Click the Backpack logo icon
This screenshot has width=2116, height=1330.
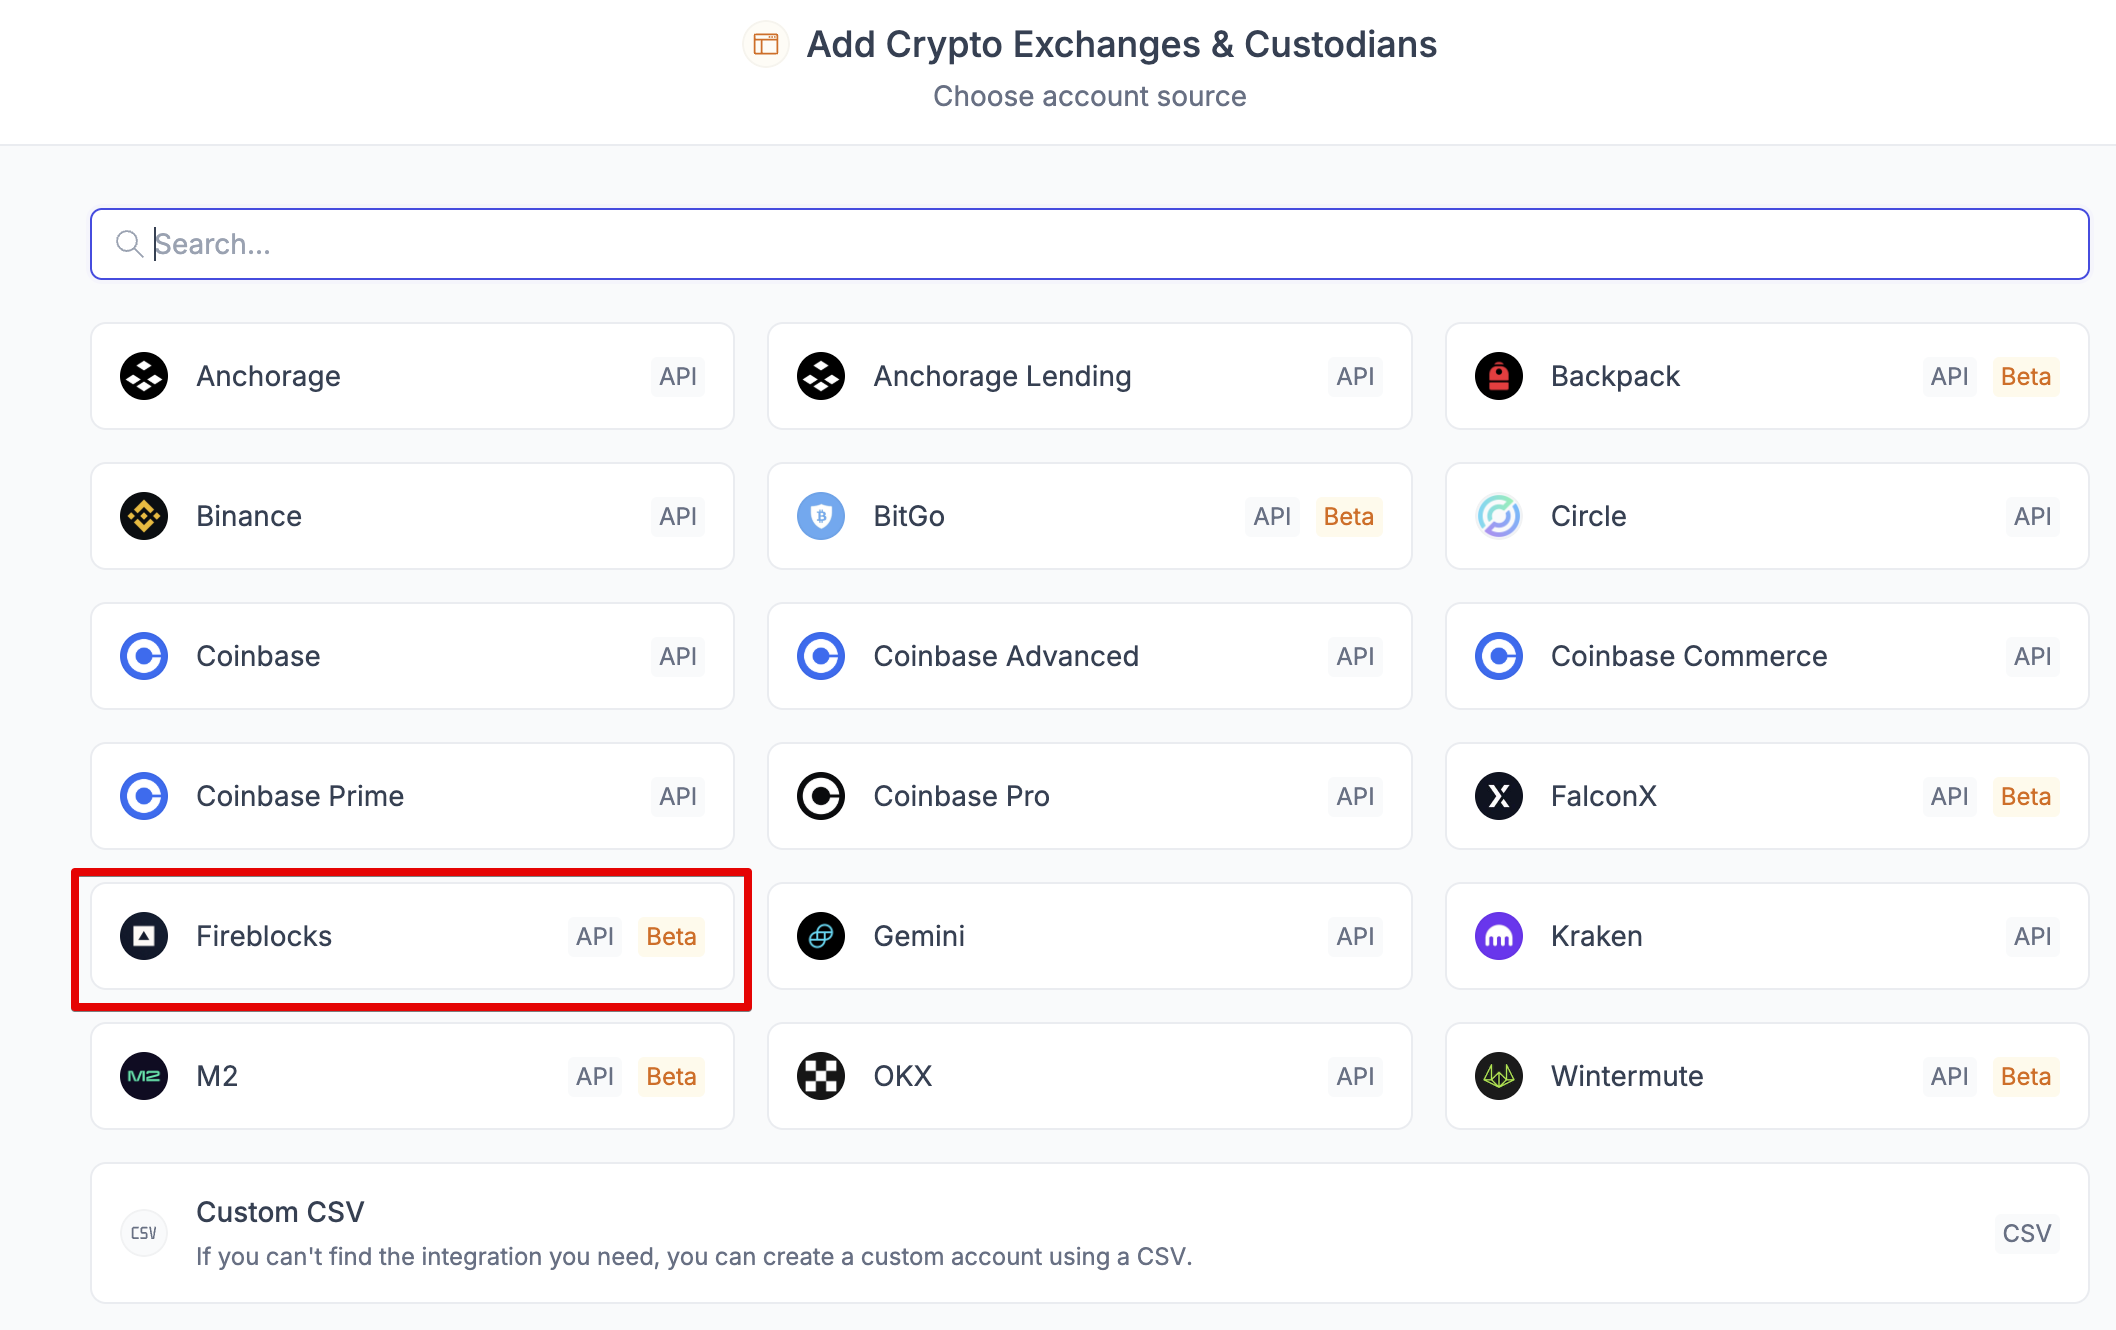pos(1498,377)
